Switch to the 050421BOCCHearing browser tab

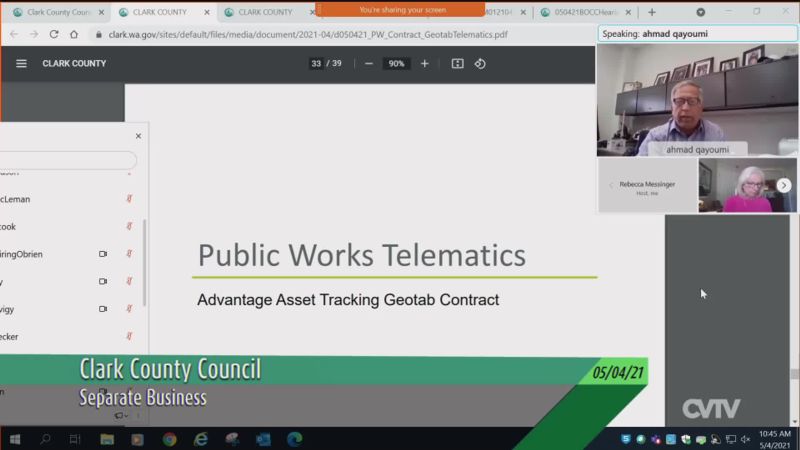tap(585, 12)
